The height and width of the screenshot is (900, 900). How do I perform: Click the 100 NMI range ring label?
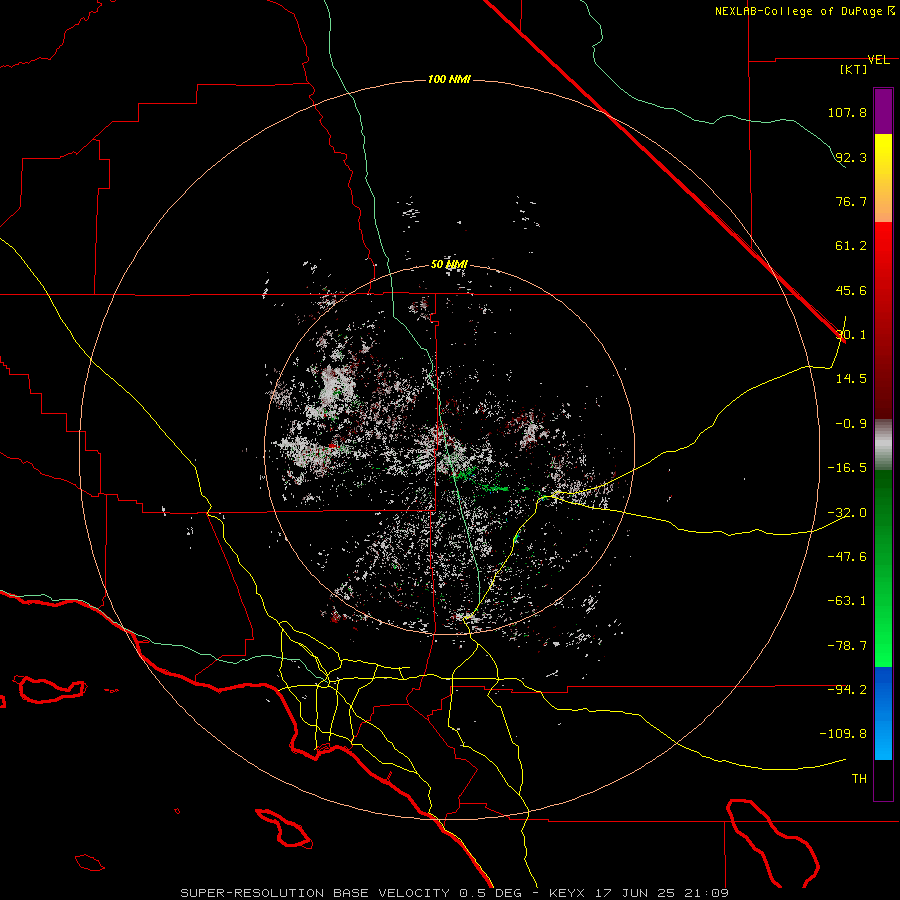tap(449, 79)
